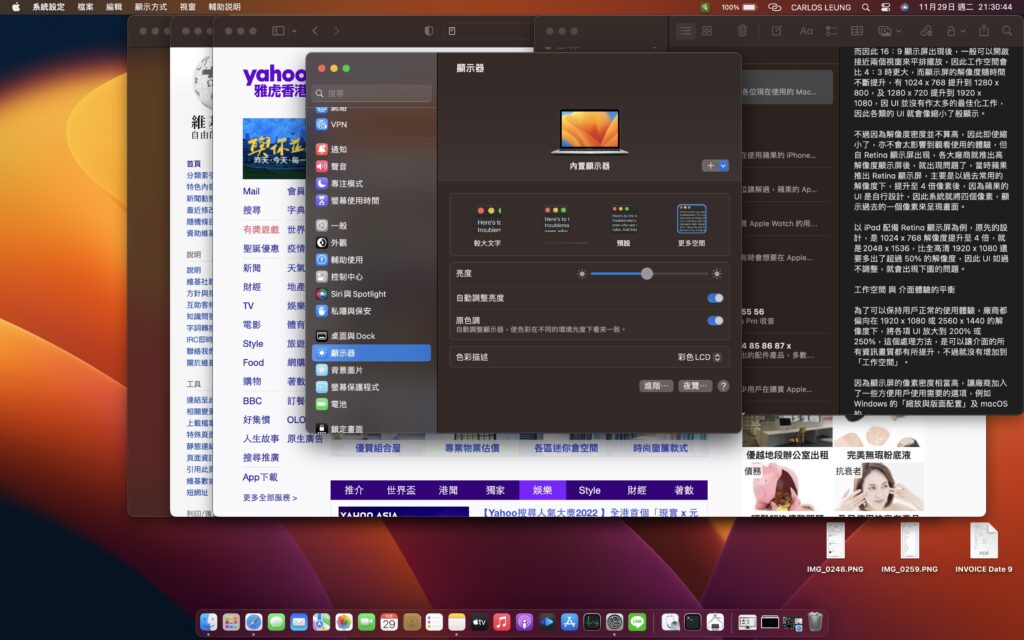Viewport: 1024px width, 640px height.
Task: Click 內置顯示器 MacBook display thumbnail
Action: tap(589, 133)
